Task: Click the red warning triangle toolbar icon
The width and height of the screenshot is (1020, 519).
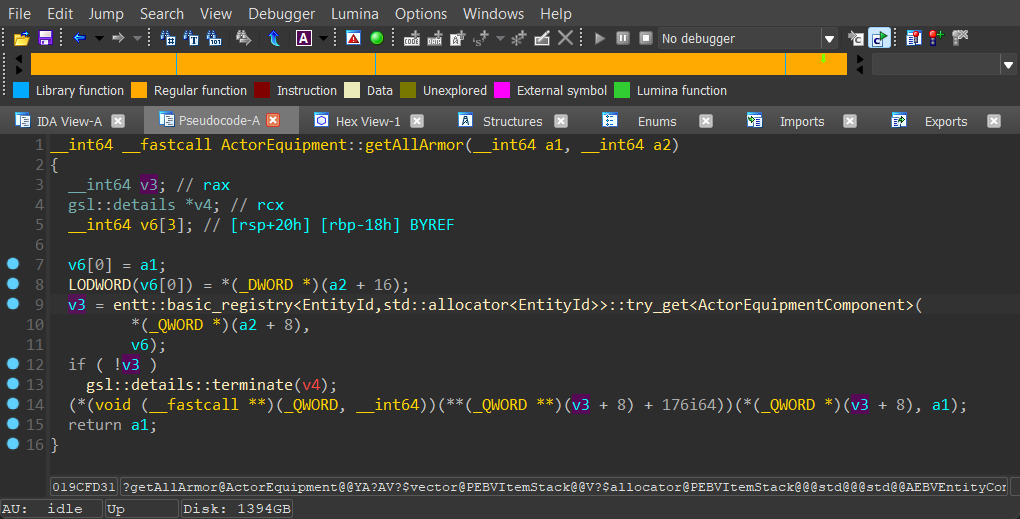Action: [x=353, y=38]
